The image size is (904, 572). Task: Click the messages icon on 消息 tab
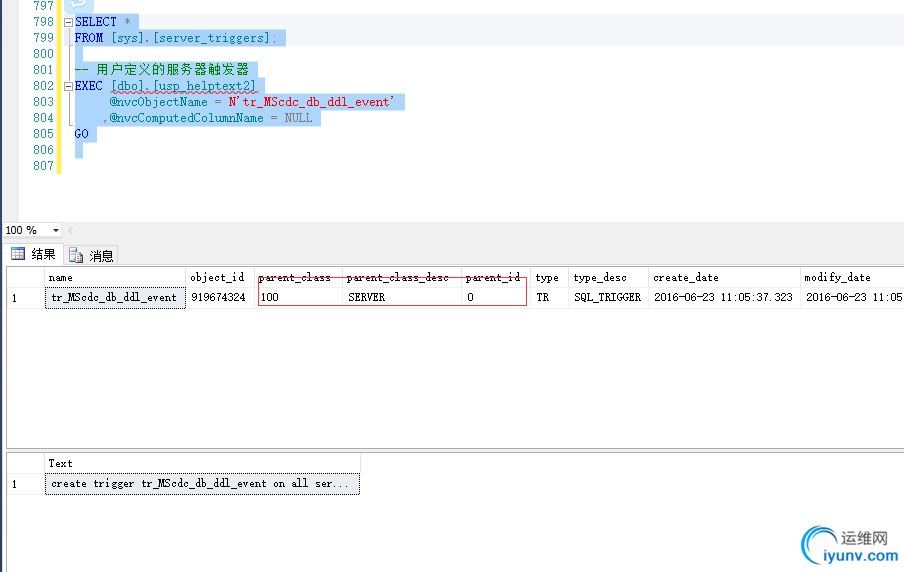(76, 255)
